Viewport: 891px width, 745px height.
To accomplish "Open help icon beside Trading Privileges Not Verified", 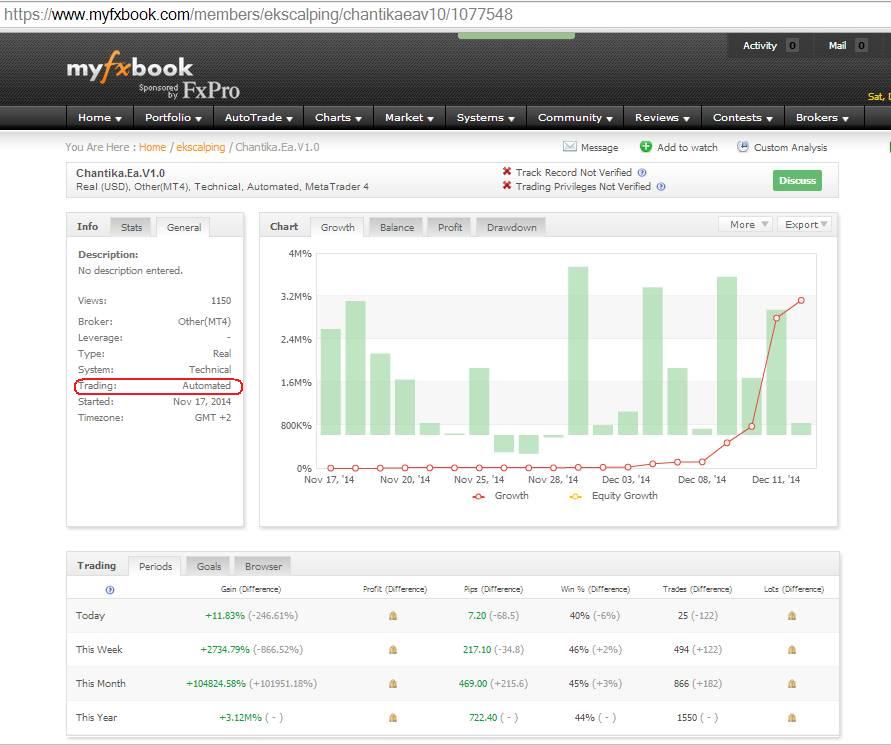I will pyautogui.click(x=661, y=186).
